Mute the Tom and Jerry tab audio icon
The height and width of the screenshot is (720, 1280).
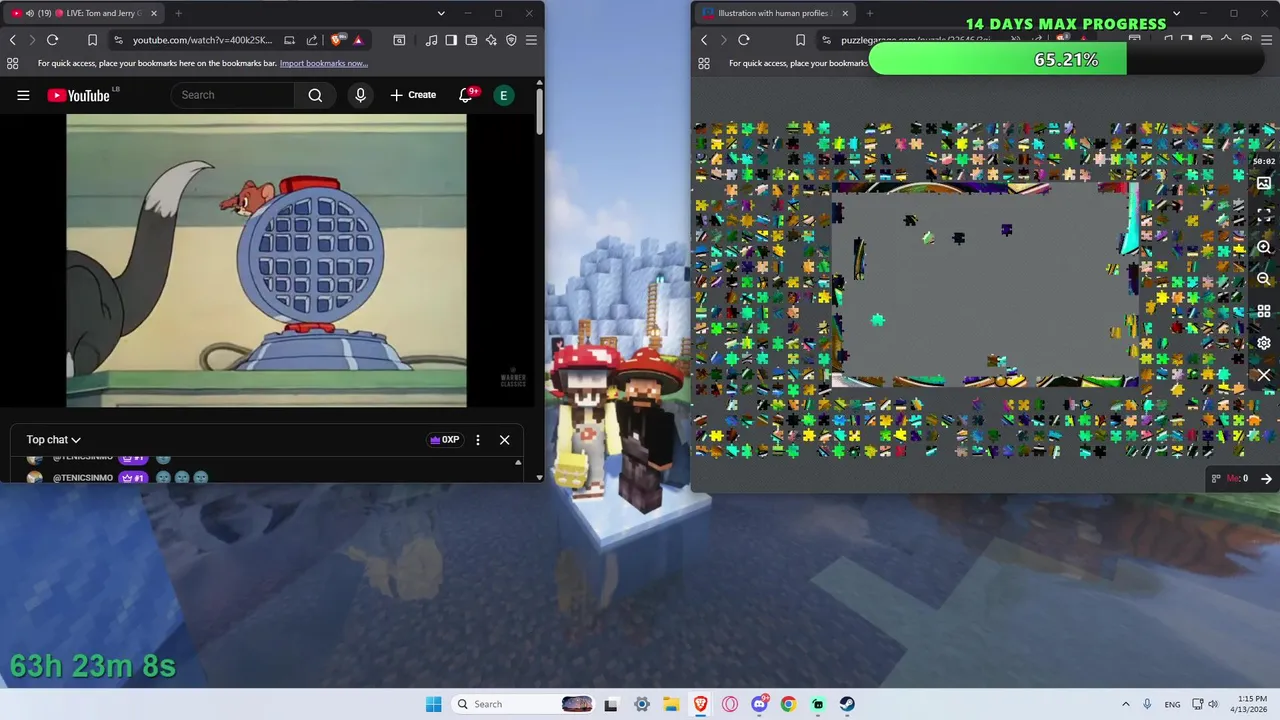[x=29, y=13]
